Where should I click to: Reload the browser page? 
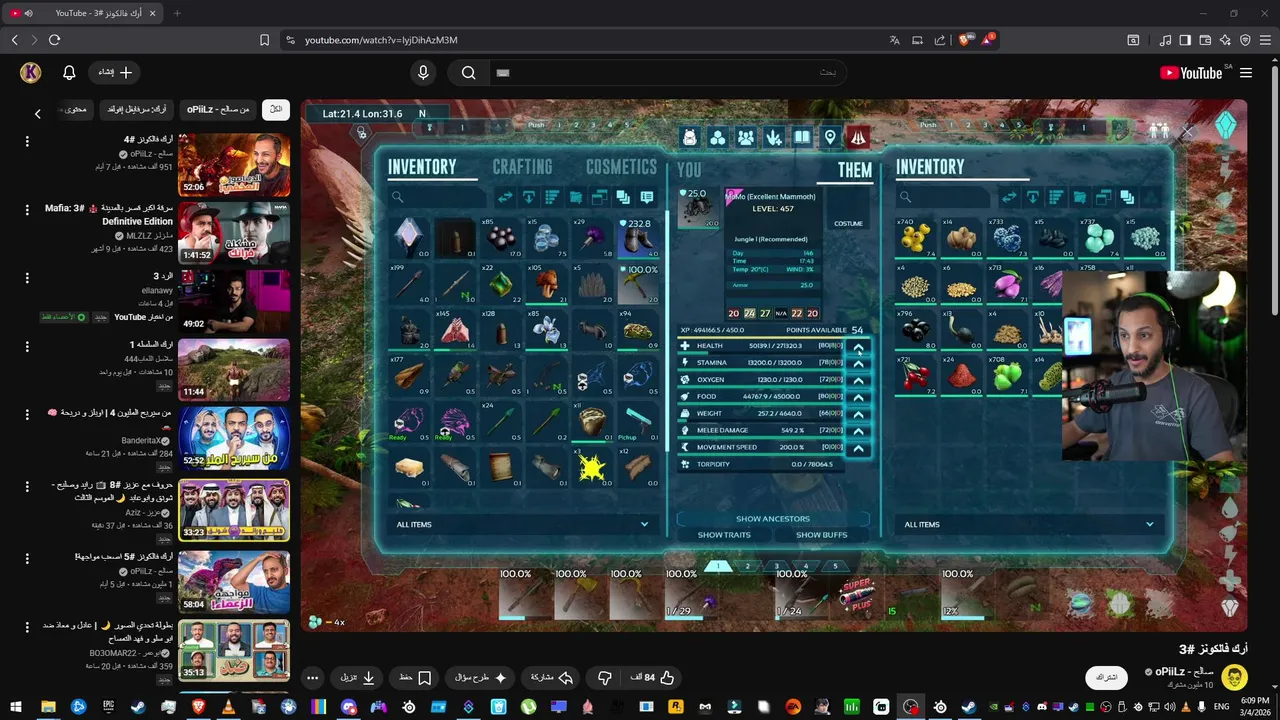click(x=54, y=40)
